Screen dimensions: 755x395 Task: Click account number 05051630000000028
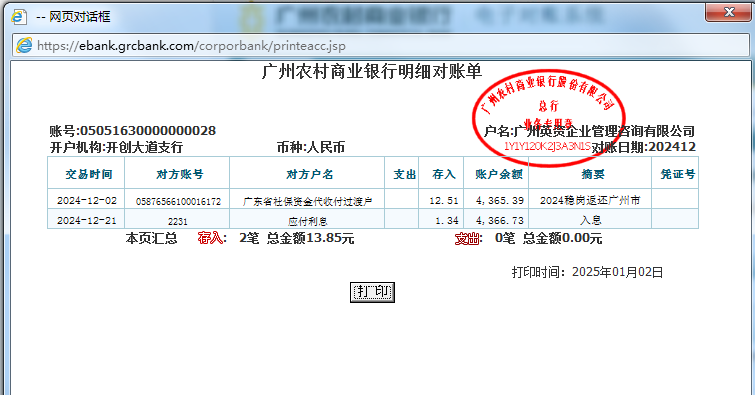click(x=148, y=131)
